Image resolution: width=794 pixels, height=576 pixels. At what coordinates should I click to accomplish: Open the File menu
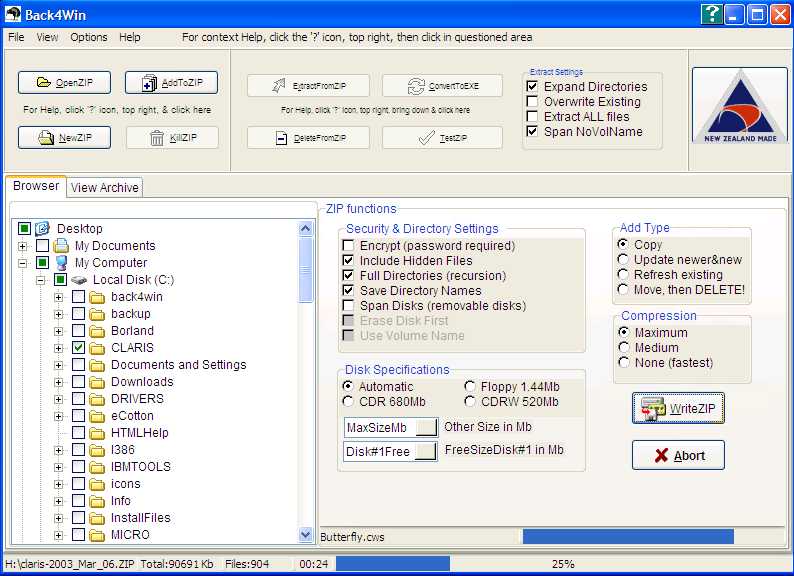16,37
